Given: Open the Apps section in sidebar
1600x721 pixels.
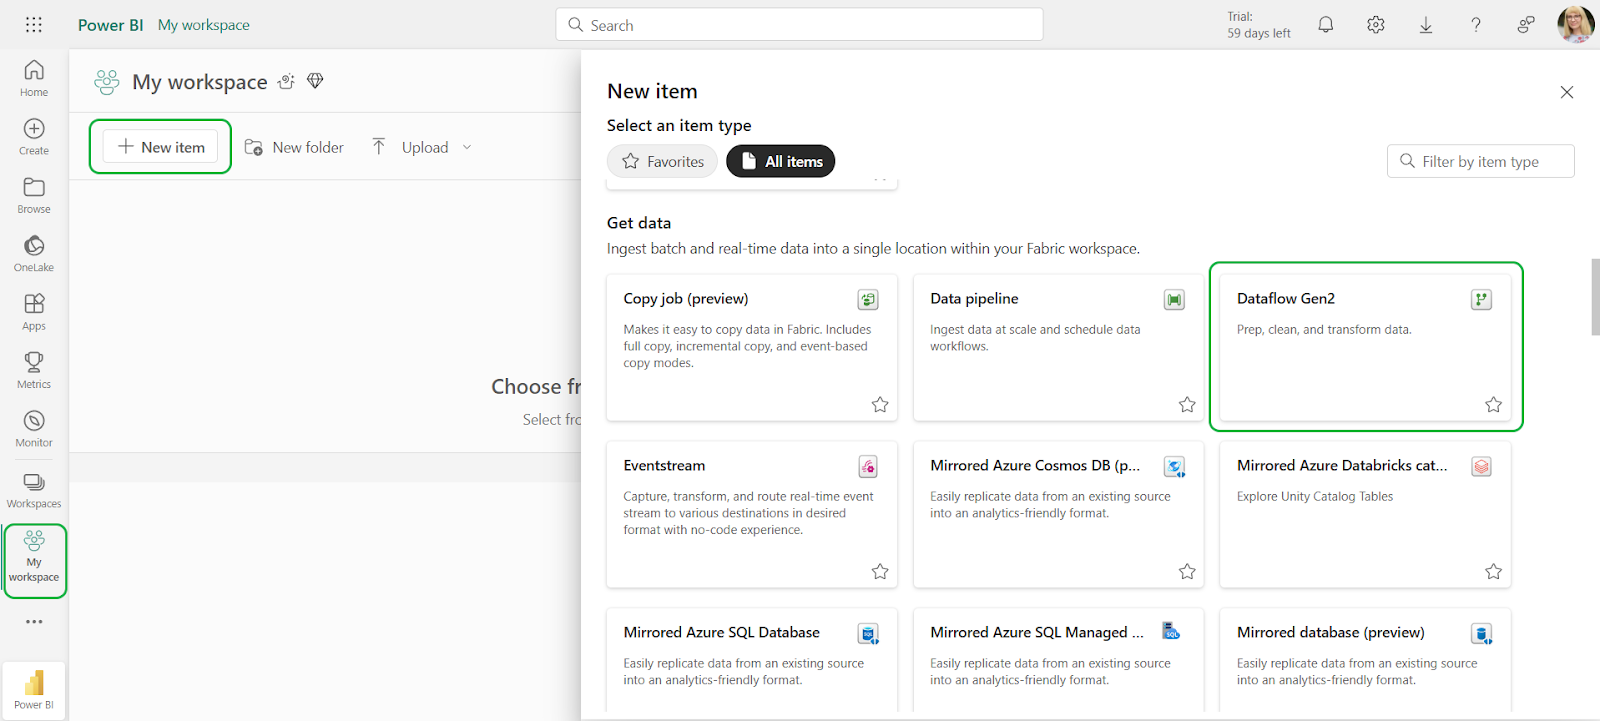Looking at the screenshot, I should click(34, 311).
